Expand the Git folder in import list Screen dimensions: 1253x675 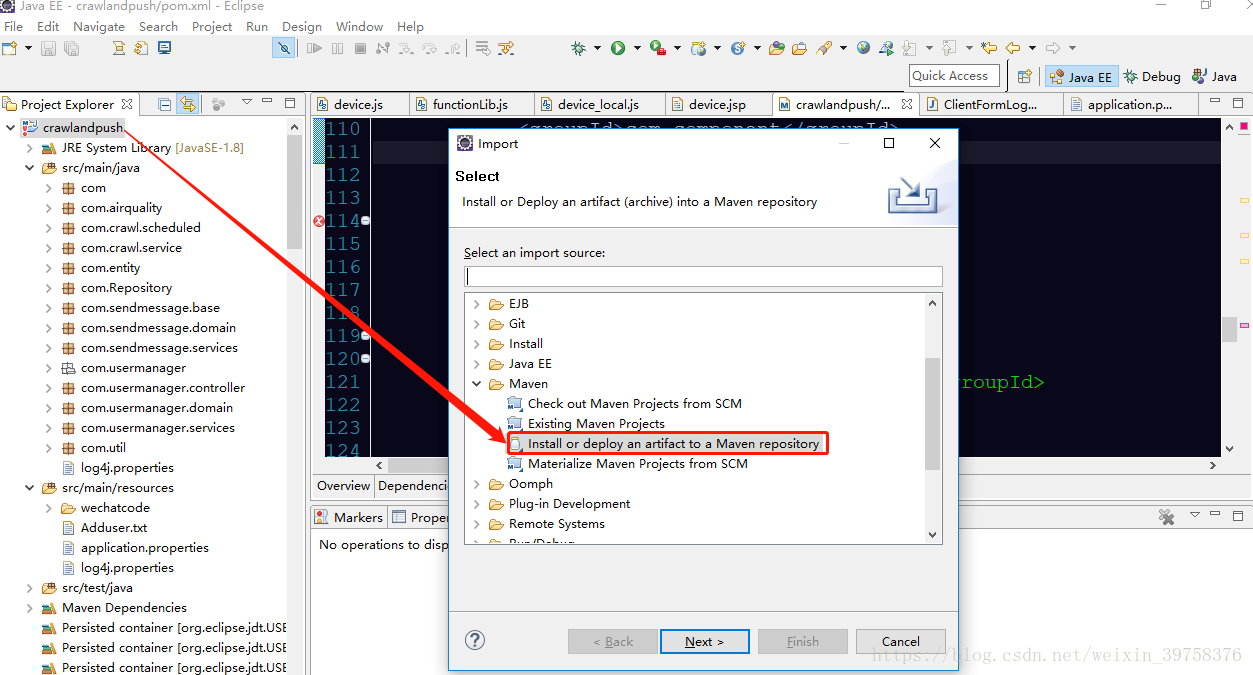pyautogui.click(x=477, y=324)
